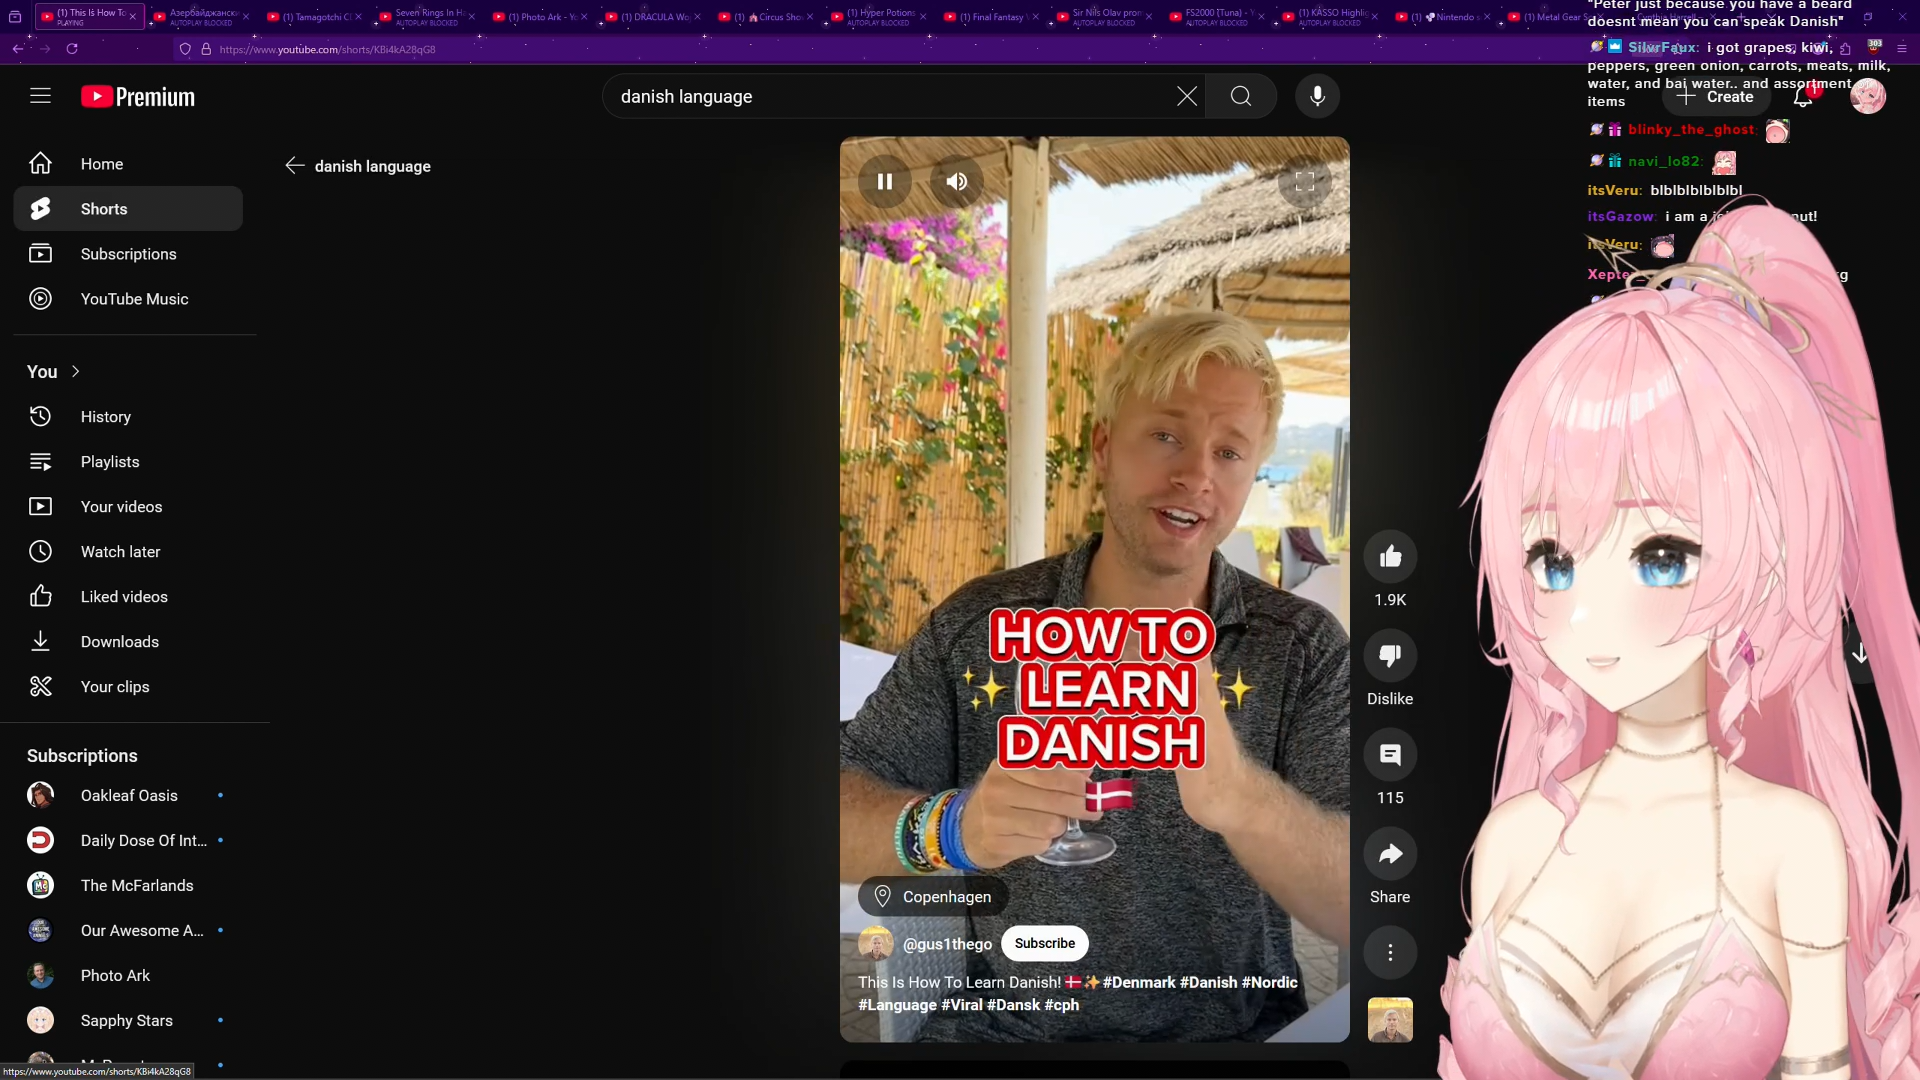
Task: Click the Dislike thumbs down icon
Action: tap(1390, 656)
